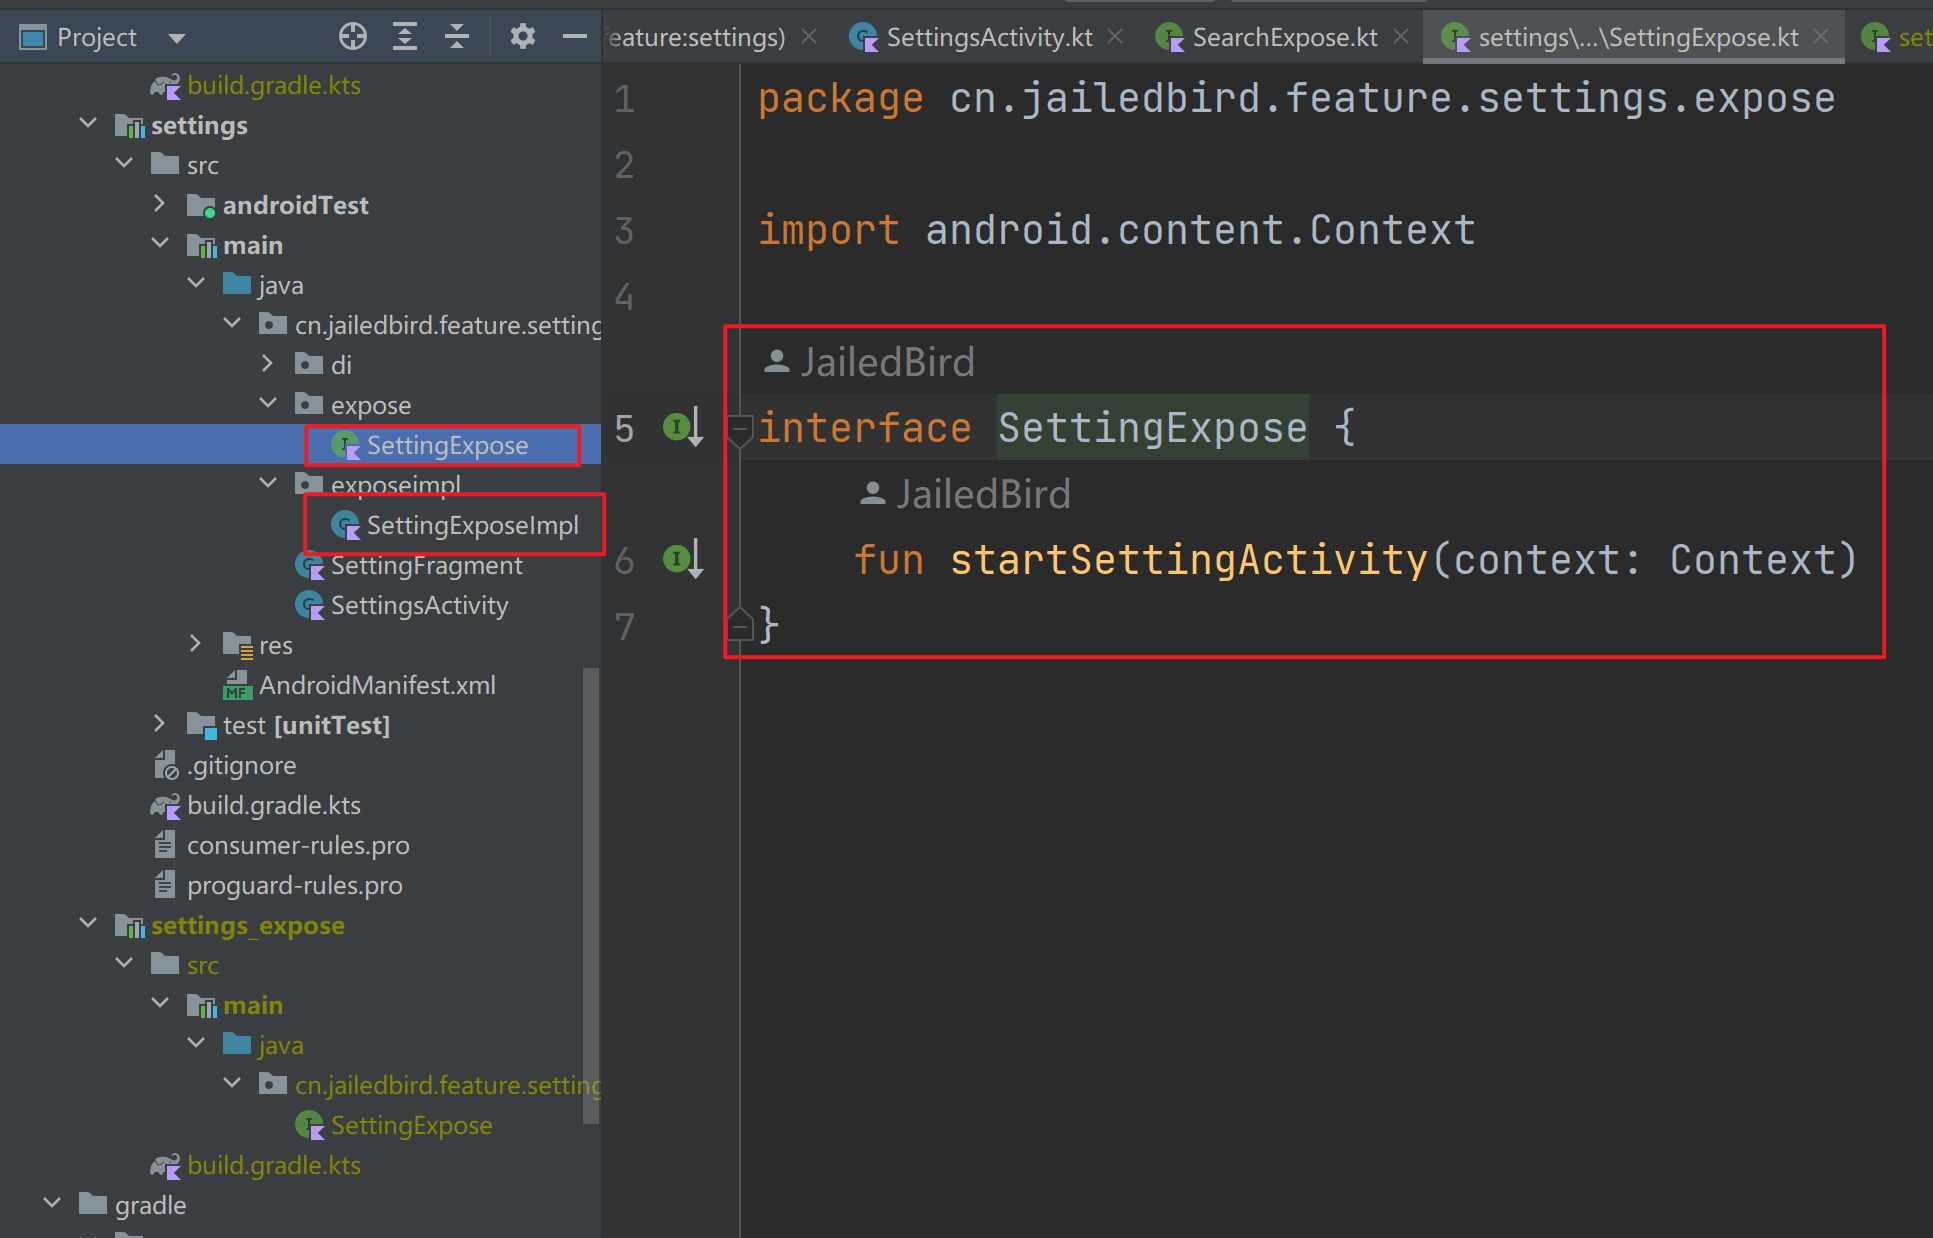Hide the Project panel with minus icon
This screenshot has width=1933, height=1238.
click(574, 37)
